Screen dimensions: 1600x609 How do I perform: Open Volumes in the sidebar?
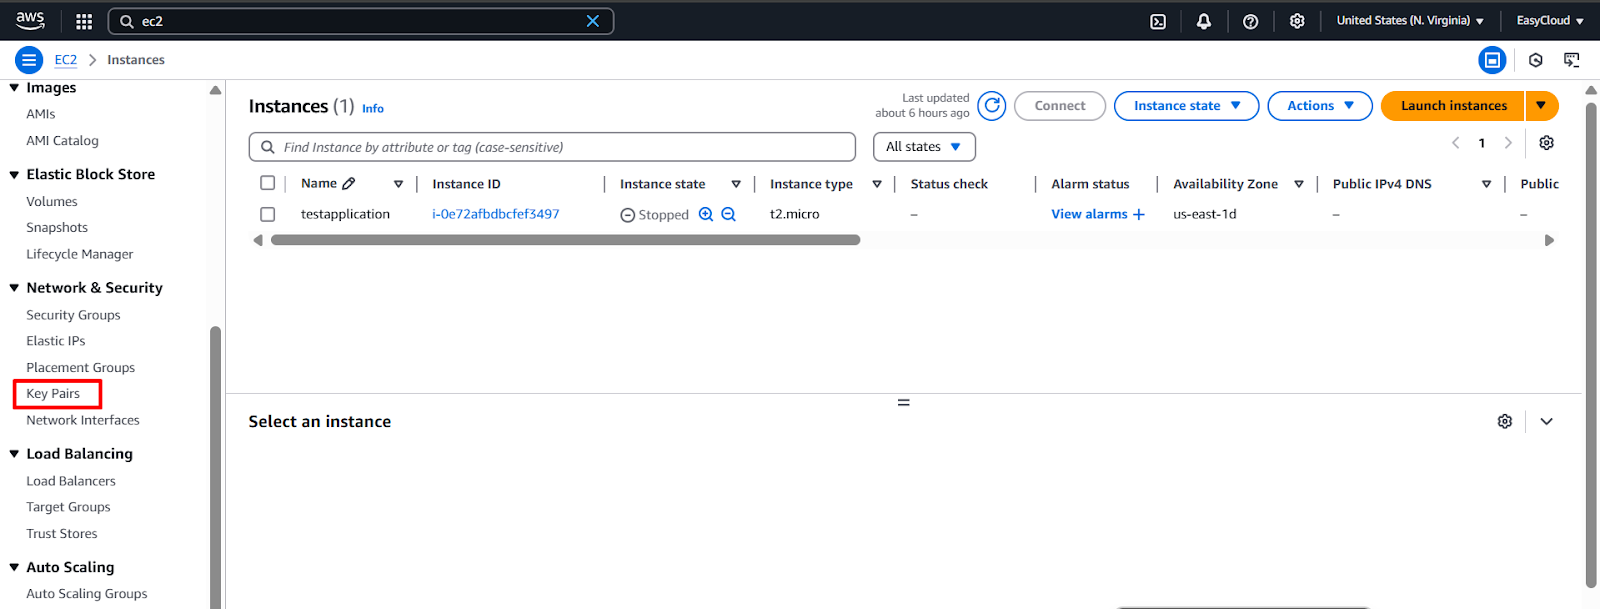(x=52, y=201)
